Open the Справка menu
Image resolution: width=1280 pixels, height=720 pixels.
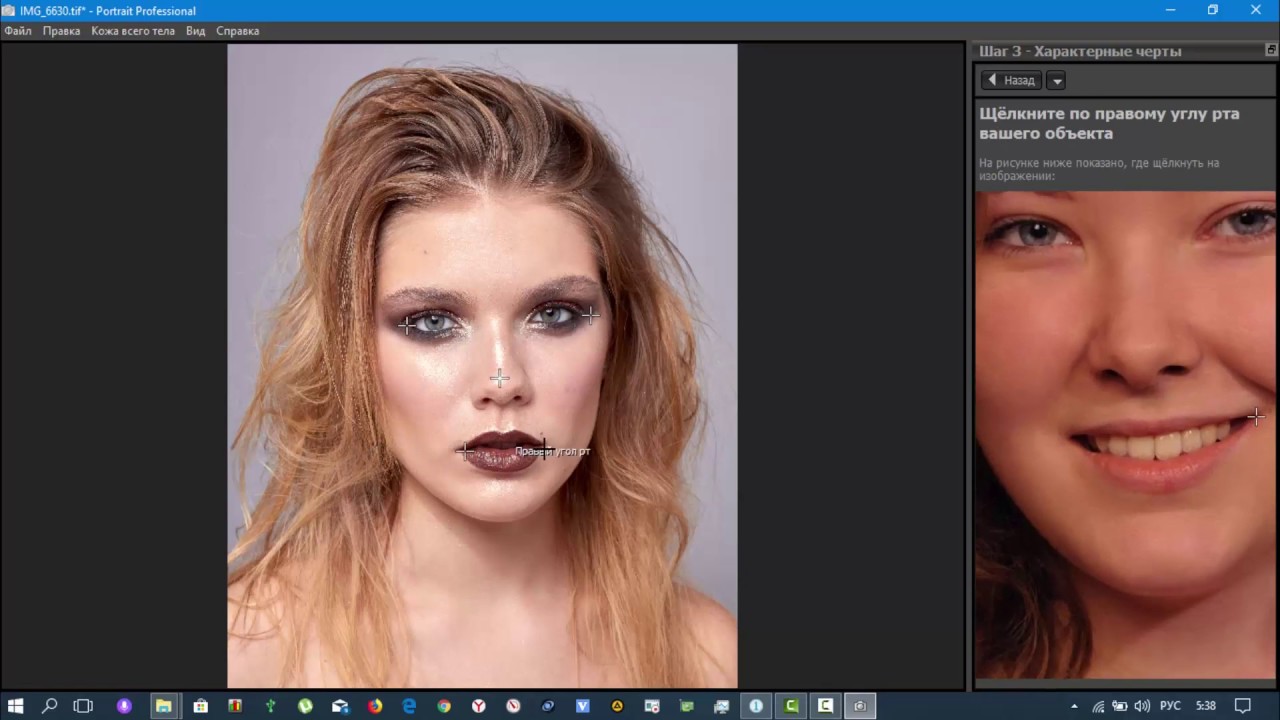(x=238, y=31)
